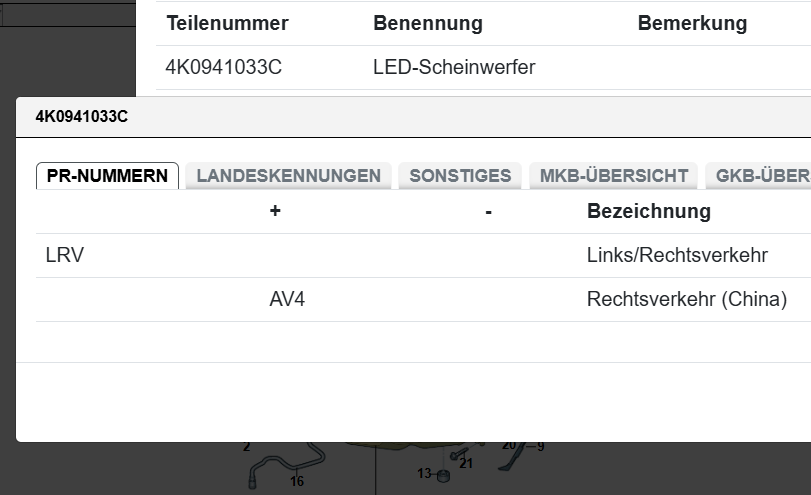
Task: Select the SONSTIGES tab
Action: (x=460, y=176)
